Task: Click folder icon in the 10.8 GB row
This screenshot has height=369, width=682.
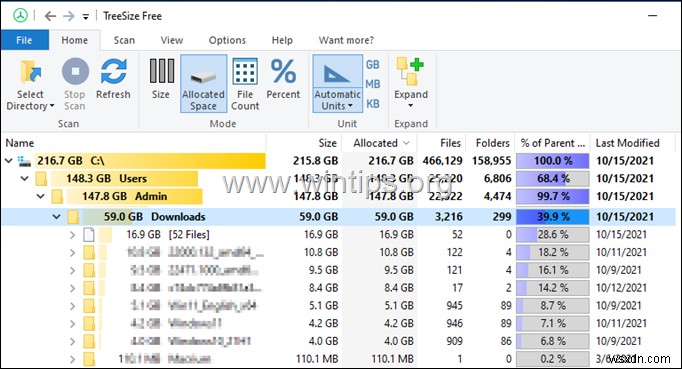Action: [89, 252]
